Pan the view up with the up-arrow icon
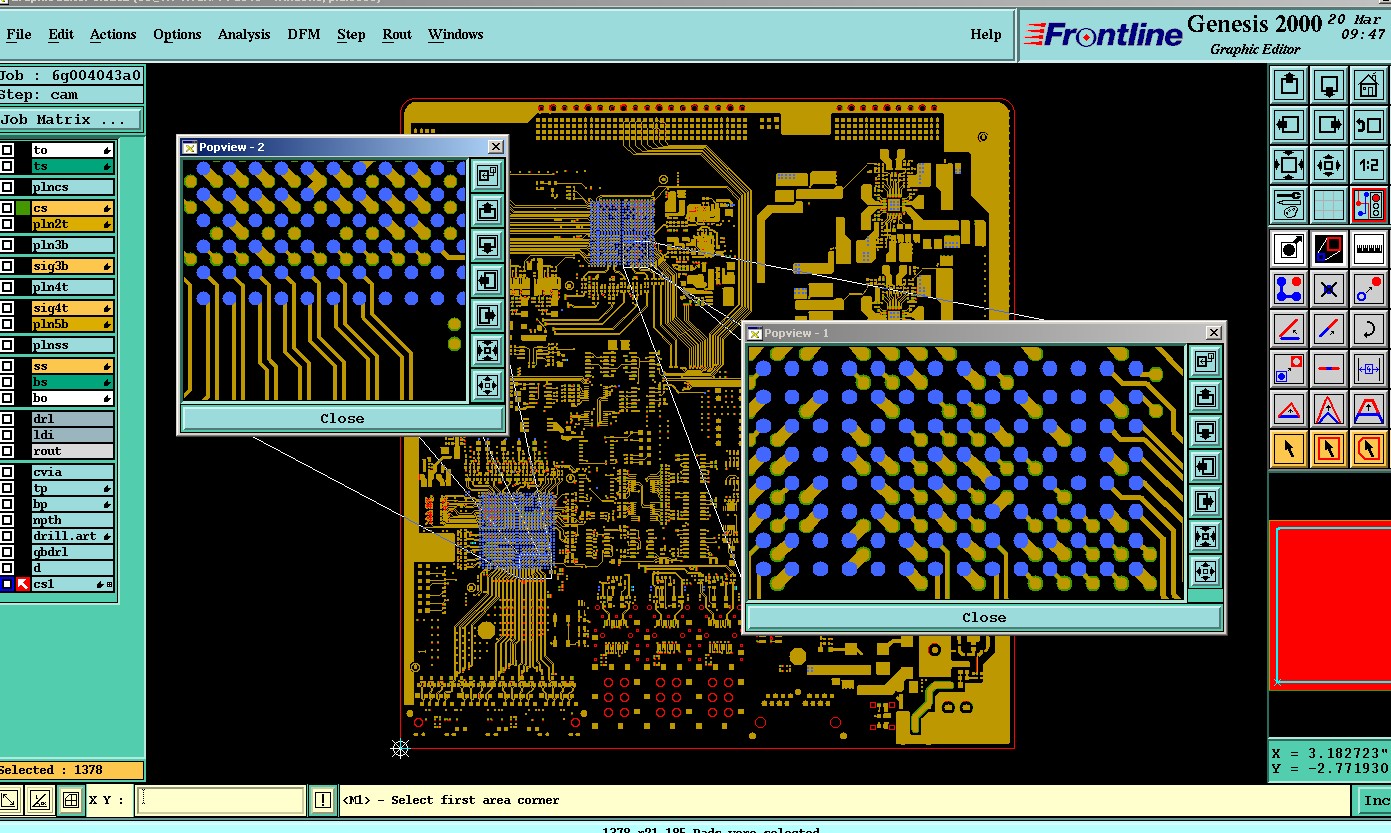The image size is (1391, 833). tap(1289, 85)
